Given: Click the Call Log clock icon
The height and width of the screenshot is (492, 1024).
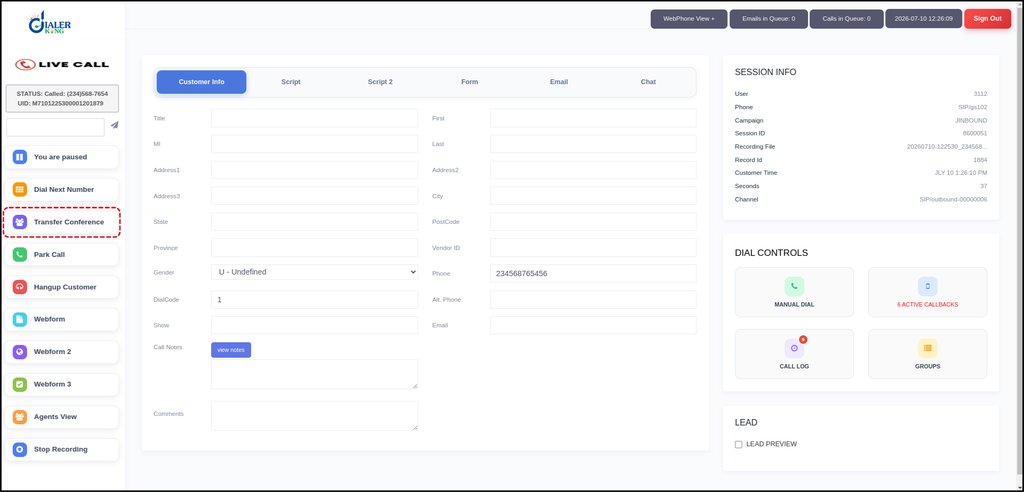Looking at the screenshot, I should (794, 348).
